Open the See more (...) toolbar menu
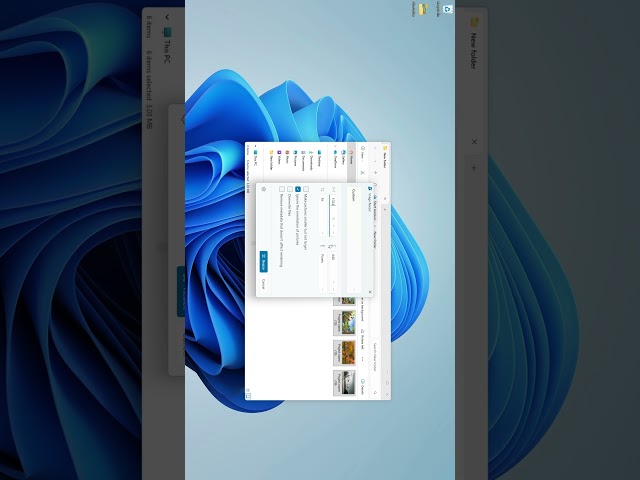Screen dimensions: 640x480 (x=362, y=358)
